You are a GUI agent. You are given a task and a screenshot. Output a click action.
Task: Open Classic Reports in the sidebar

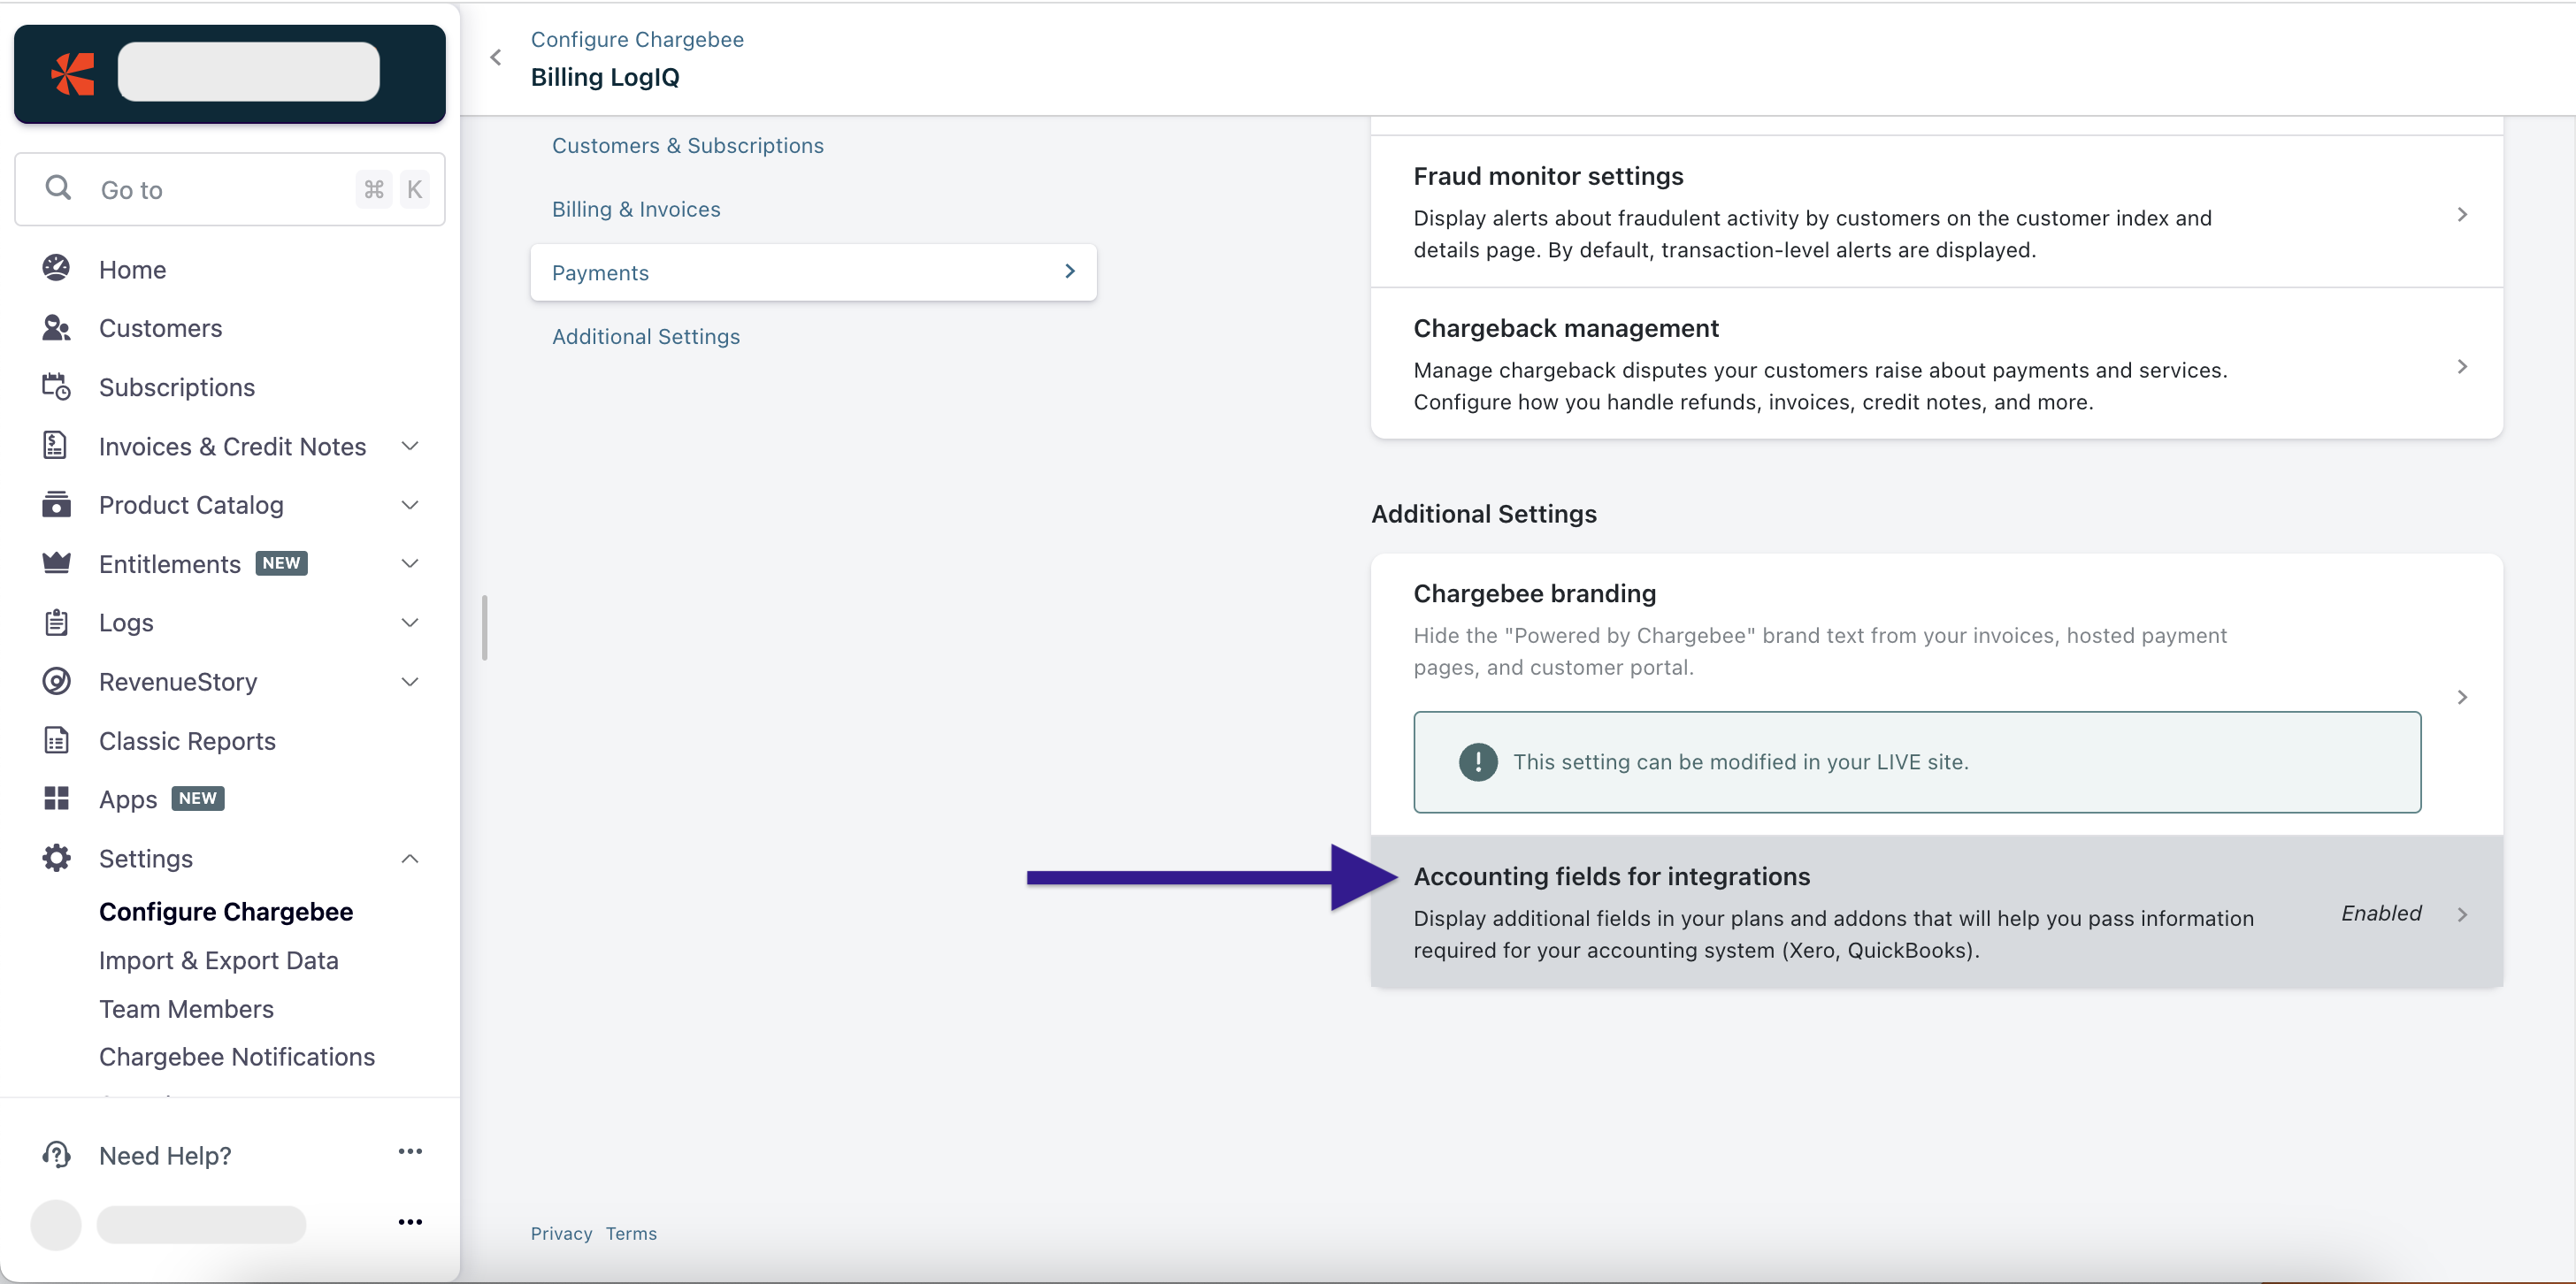tap(187, 741)
